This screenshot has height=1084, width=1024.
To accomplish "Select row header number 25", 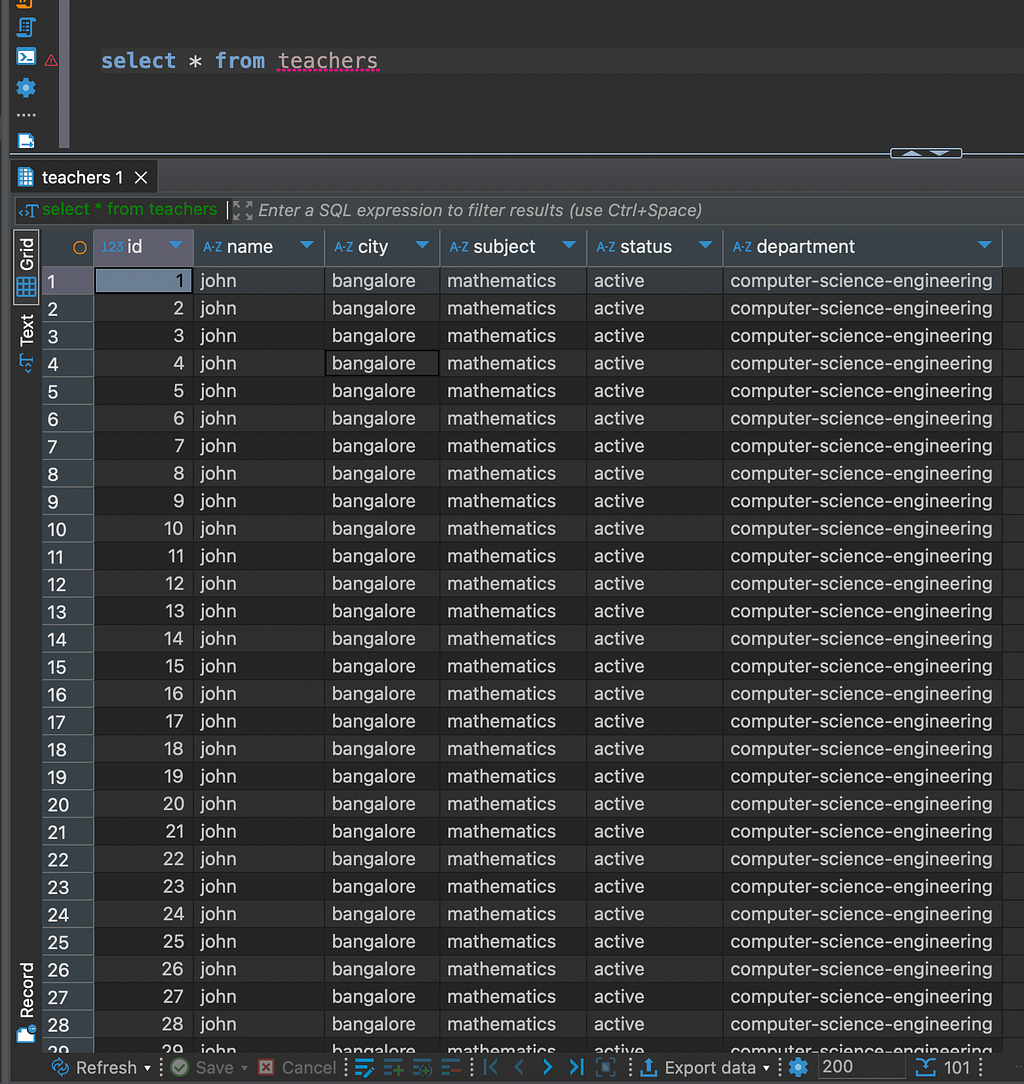I will pos(68,942).
